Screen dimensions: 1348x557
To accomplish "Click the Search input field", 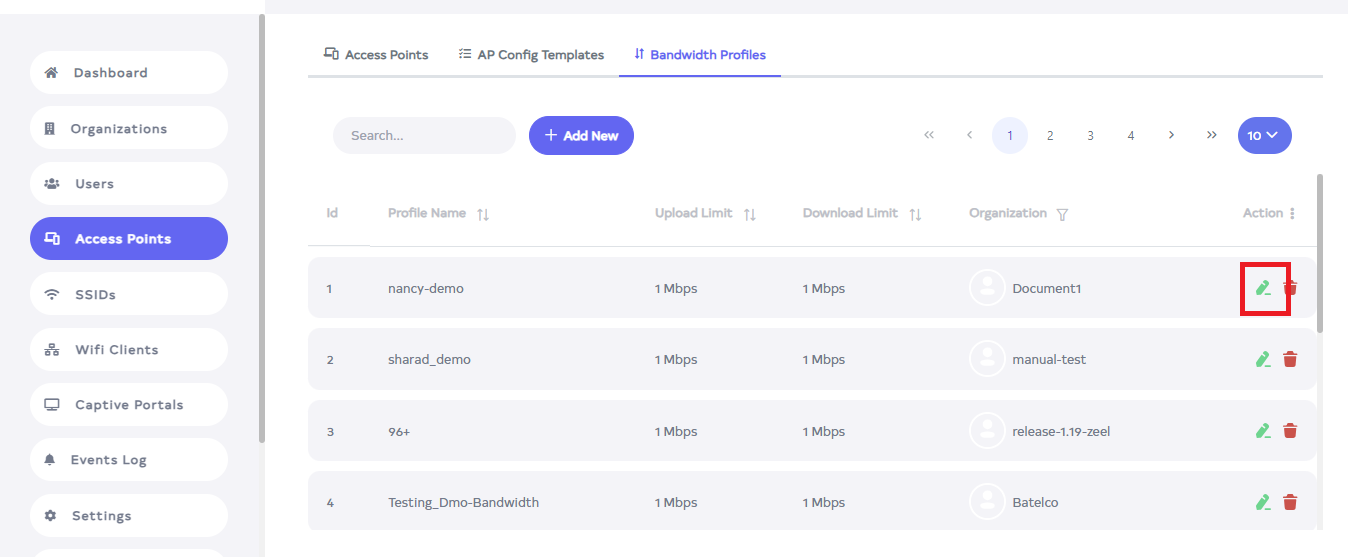I will coord(424,136).
